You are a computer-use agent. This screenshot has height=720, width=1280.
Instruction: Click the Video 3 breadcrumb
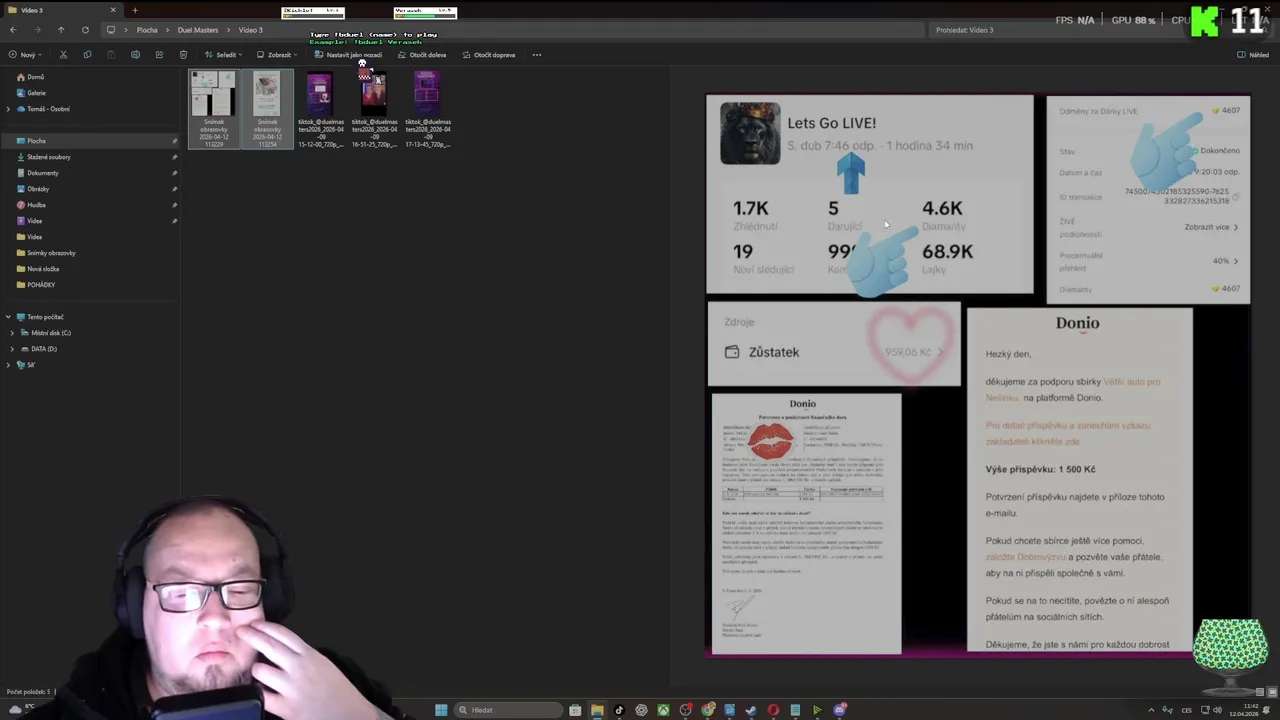[251, 30]
